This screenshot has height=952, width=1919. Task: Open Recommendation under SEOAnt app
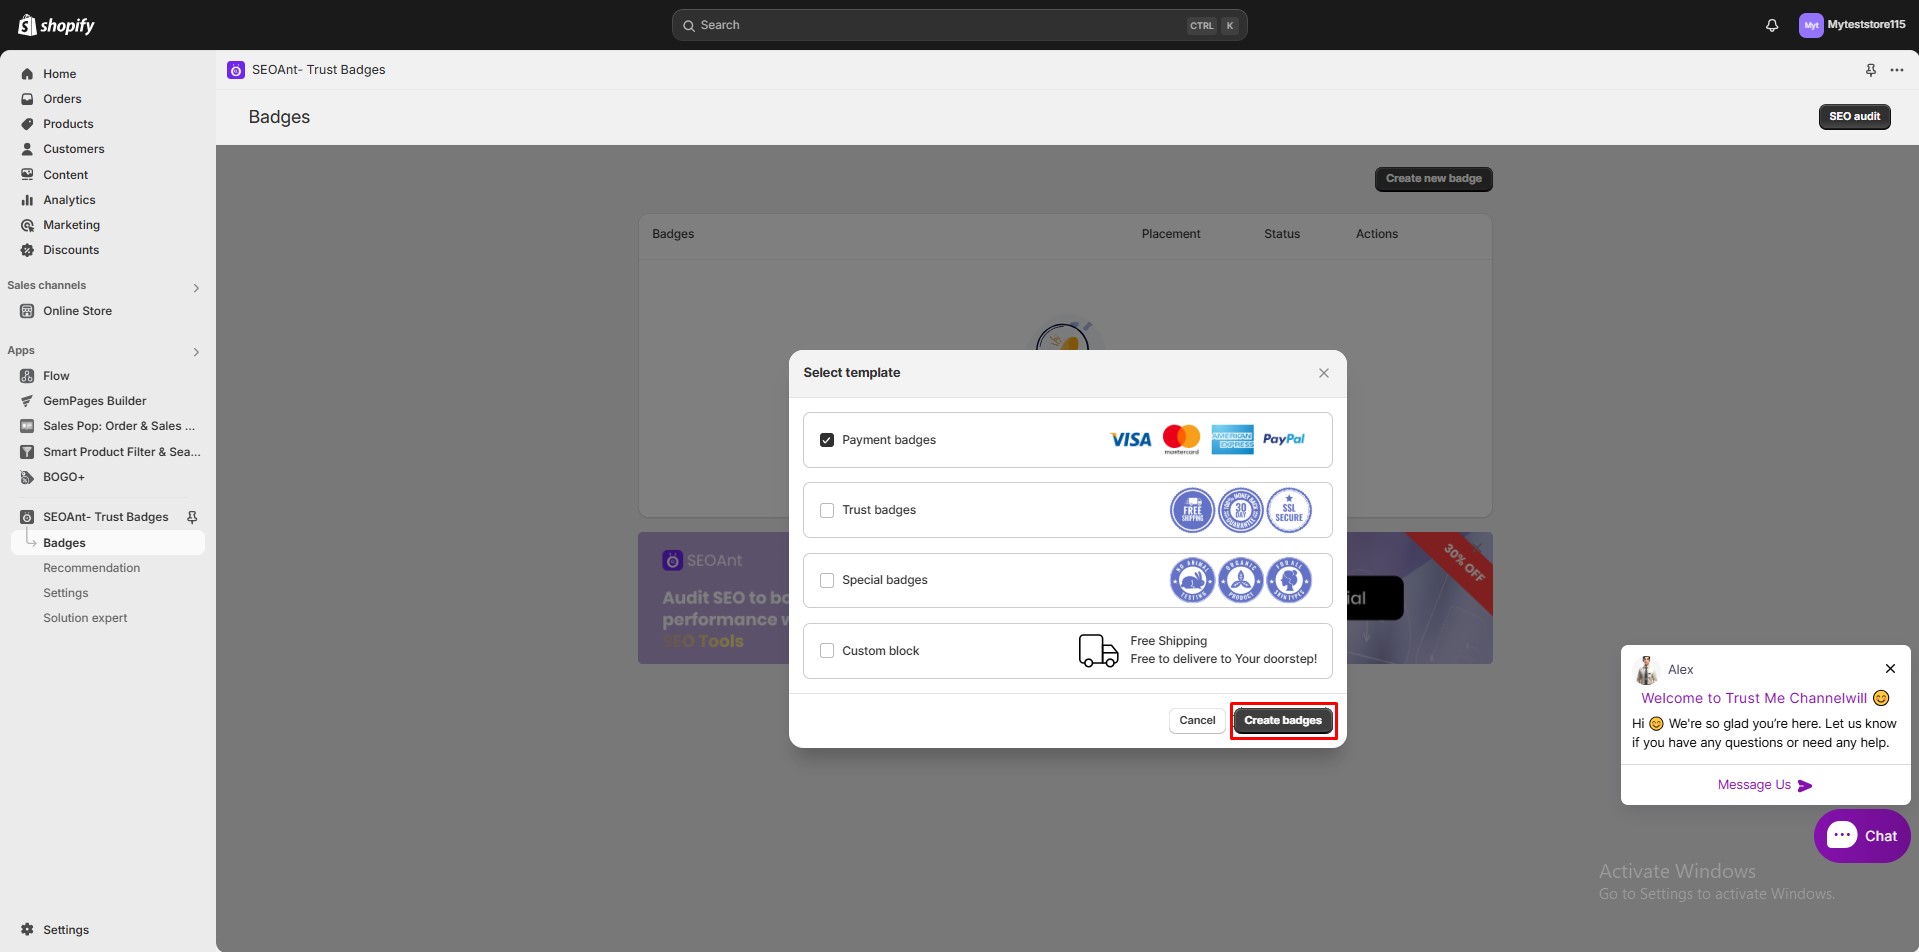(91, 568)
